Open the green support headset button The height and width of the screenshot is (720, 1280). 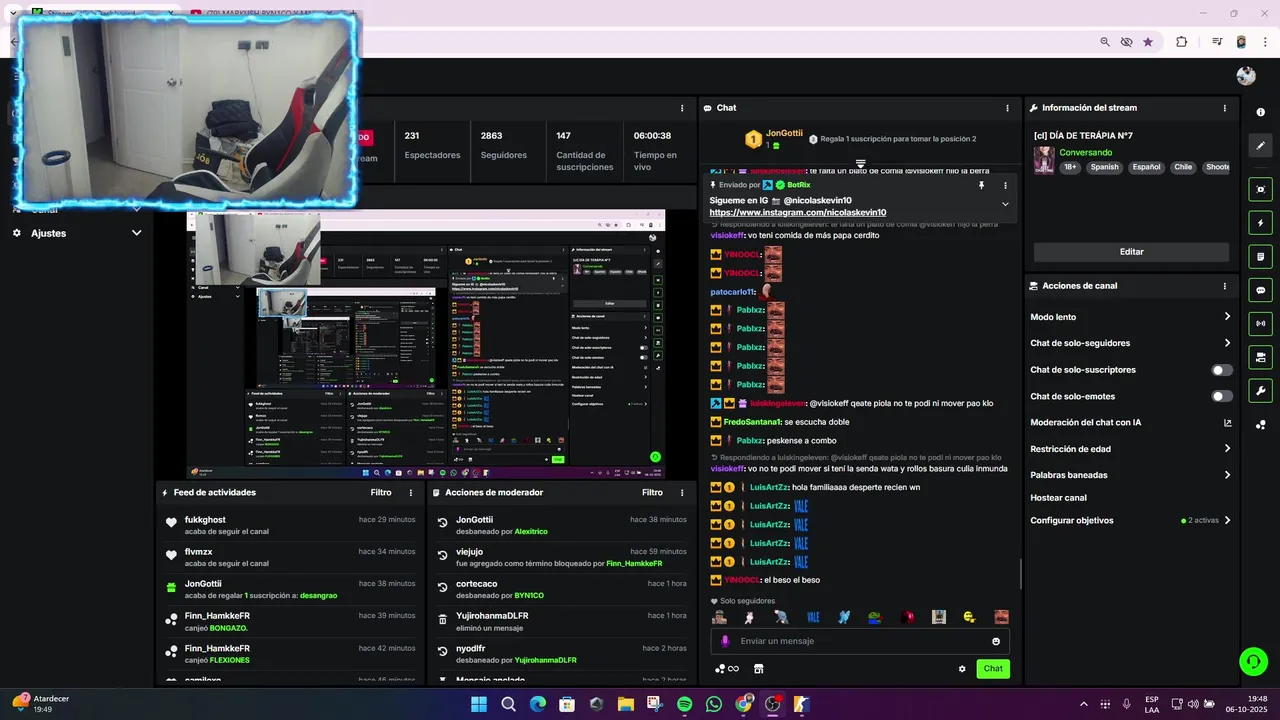[x=1252, y=661]
